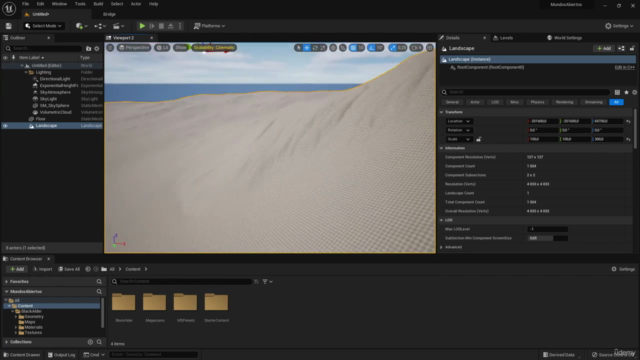Open the Blueprints toolbar dropdown
The image size is (640, 360).
[x=100, y=26]
